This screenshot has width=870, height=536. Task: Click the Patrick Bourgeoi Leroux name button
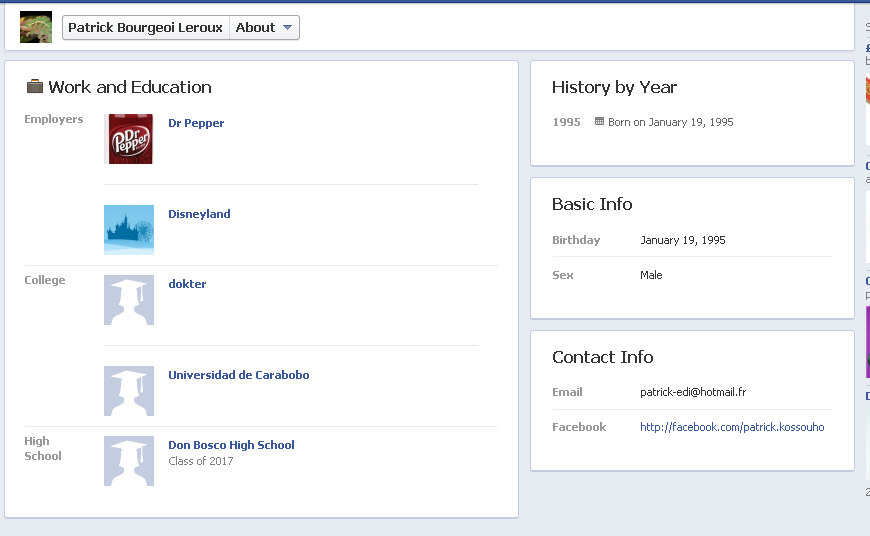pyautogui.click(x=145, y=28)
